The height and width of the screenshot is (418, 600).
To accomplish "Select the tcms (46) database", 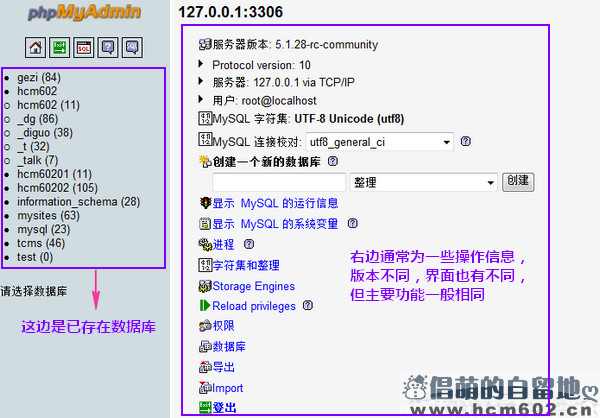I will (41, 243).
